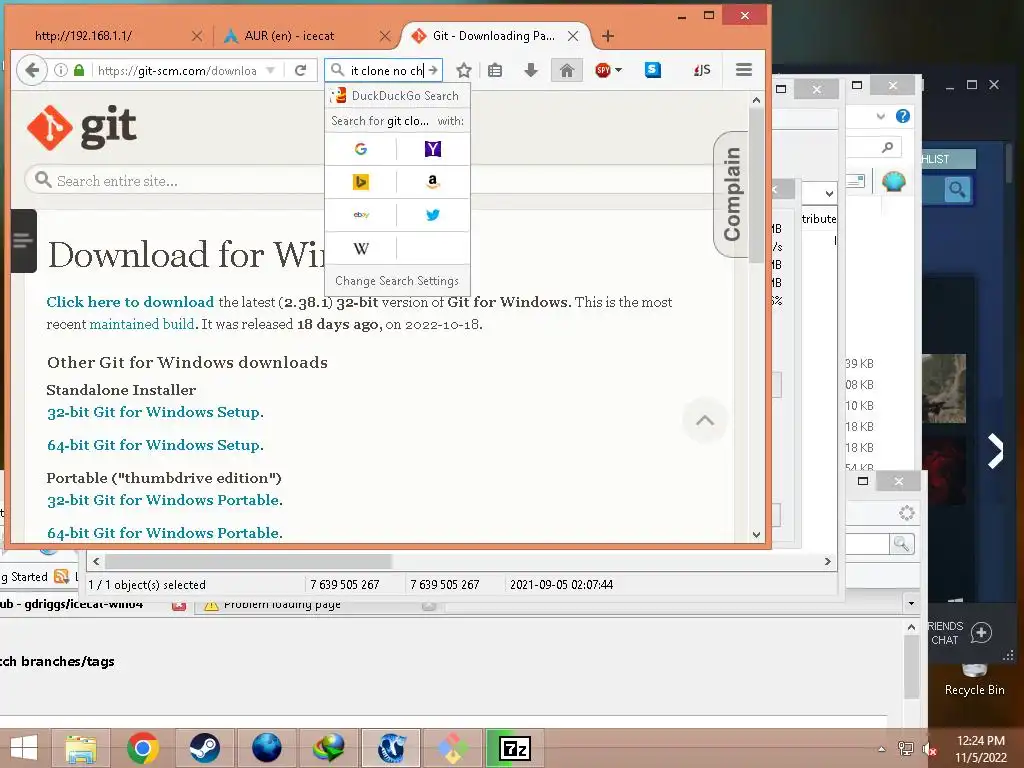
Task: Open the tribute column dropdown in background window
Action: pos(829,193)
